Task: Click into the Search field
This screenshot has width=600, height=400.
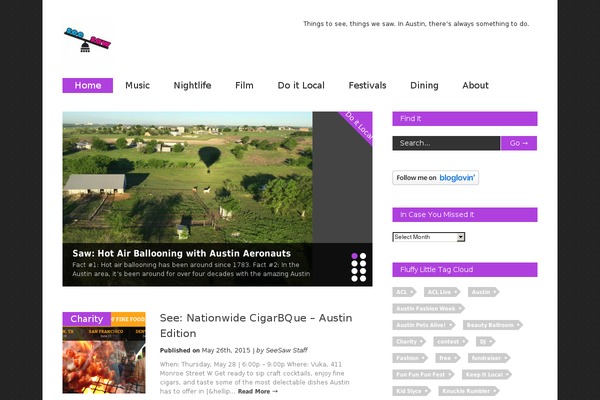Action: [x=446, y=143]
